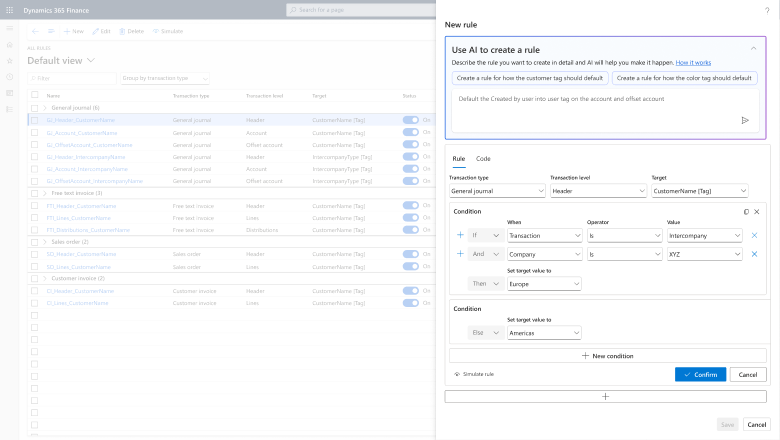The height and width of the screenshot is (440, 780).
Task: Expand the Europe target value dropdown
Action: (544, 284)
